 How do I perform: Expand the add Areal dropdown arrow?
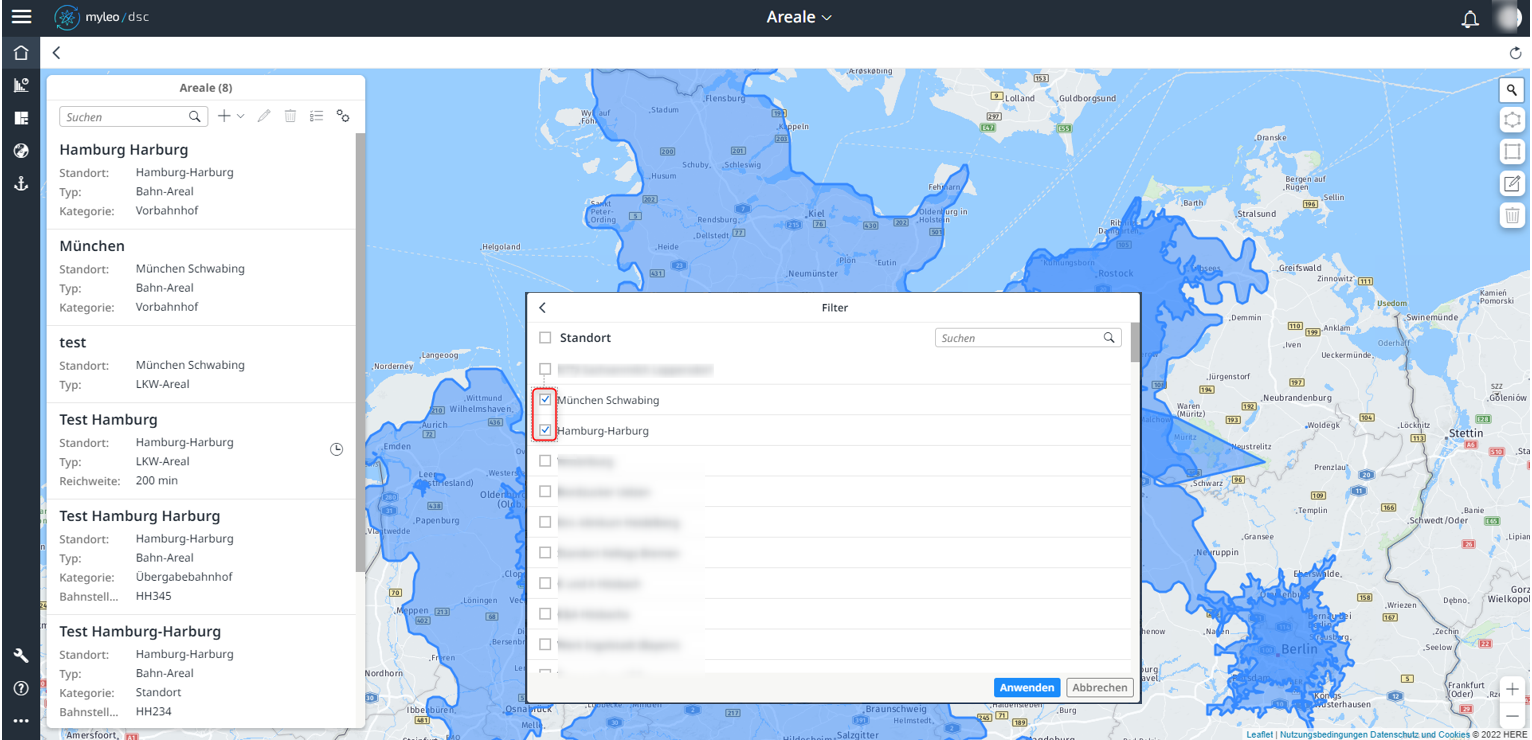pos(240,117)
